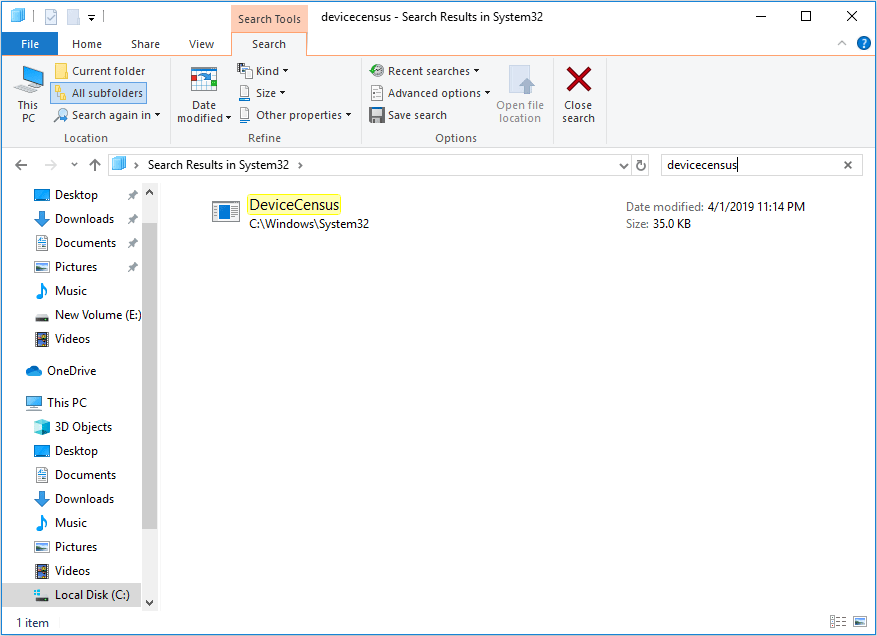Open Date modified filter dropdown
The height and width of the screenshot is (636, 877).
(x=204, y=94)
